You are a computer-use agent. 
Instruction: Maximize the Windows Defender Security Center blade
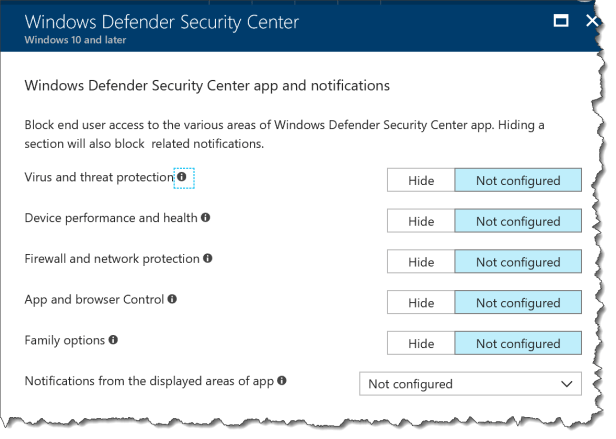coord(561,20)
